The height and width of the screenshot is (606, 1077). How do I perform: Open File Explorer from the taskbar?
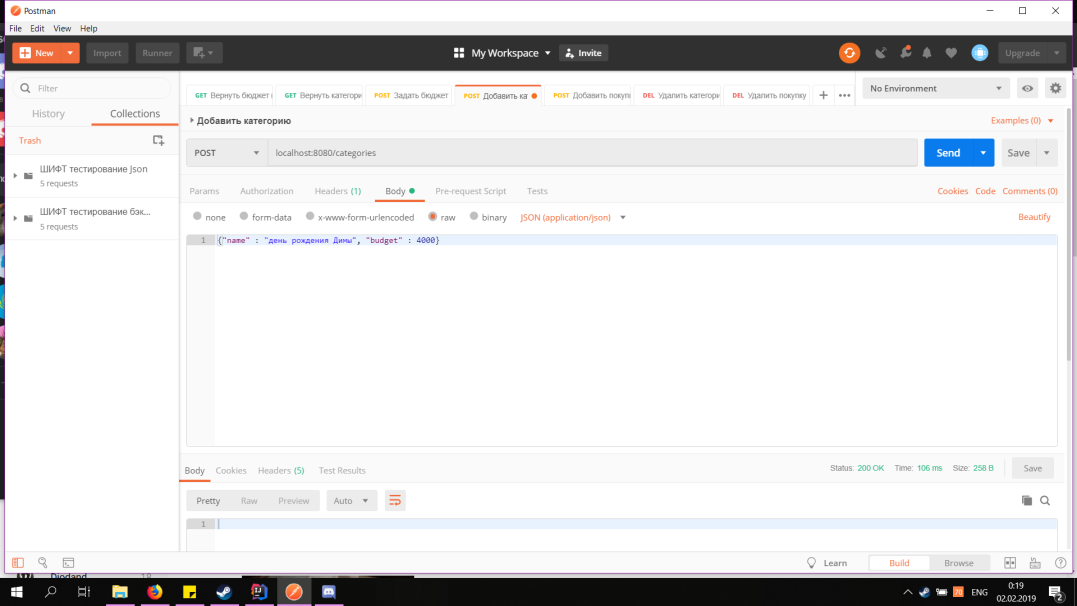(x=120, y=592)
